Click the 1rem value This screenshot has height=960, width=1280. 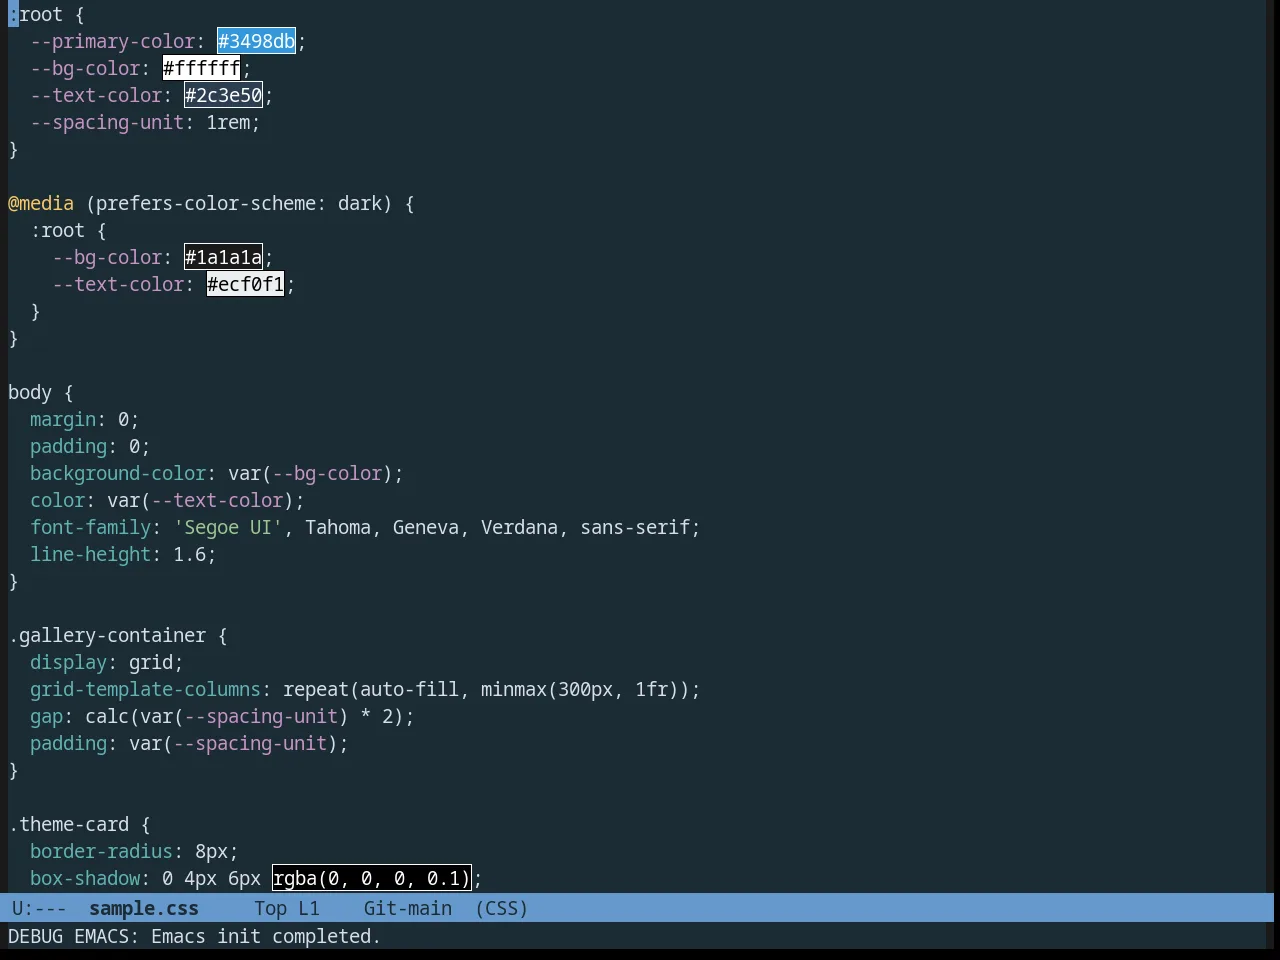coord(228,122)
